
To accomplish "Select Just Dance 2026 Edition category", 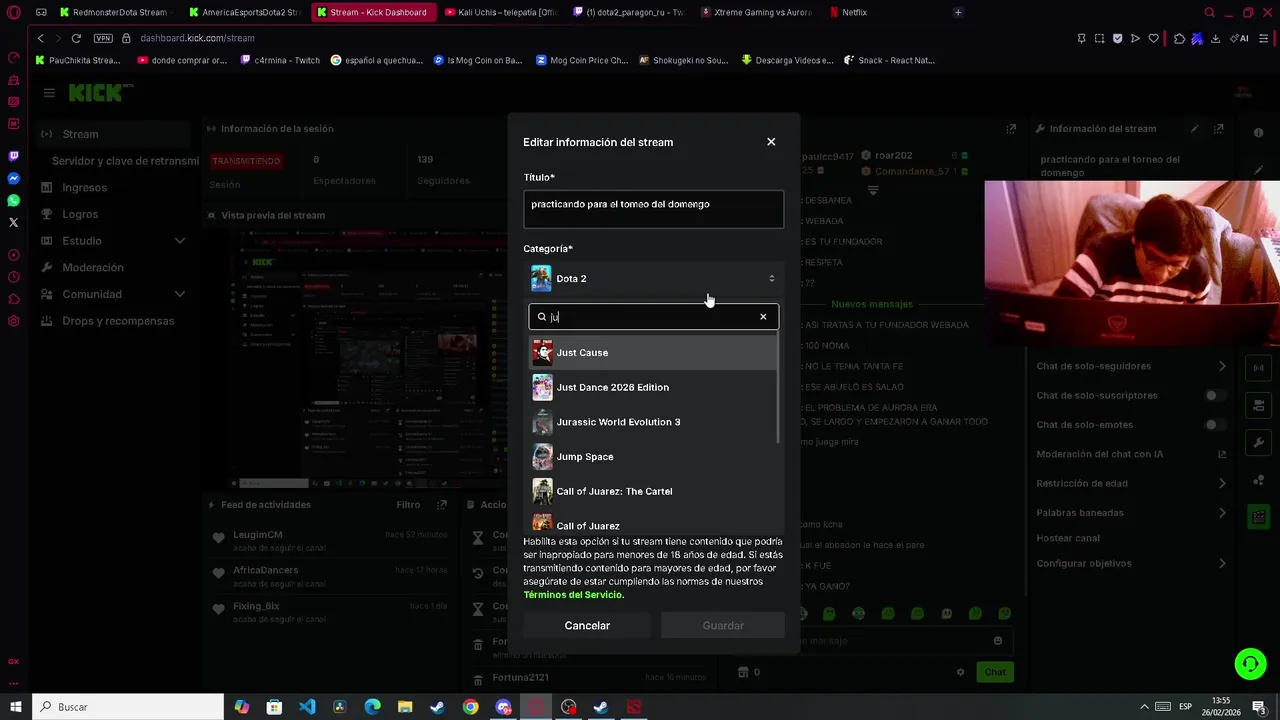I will tap(653, 387).
